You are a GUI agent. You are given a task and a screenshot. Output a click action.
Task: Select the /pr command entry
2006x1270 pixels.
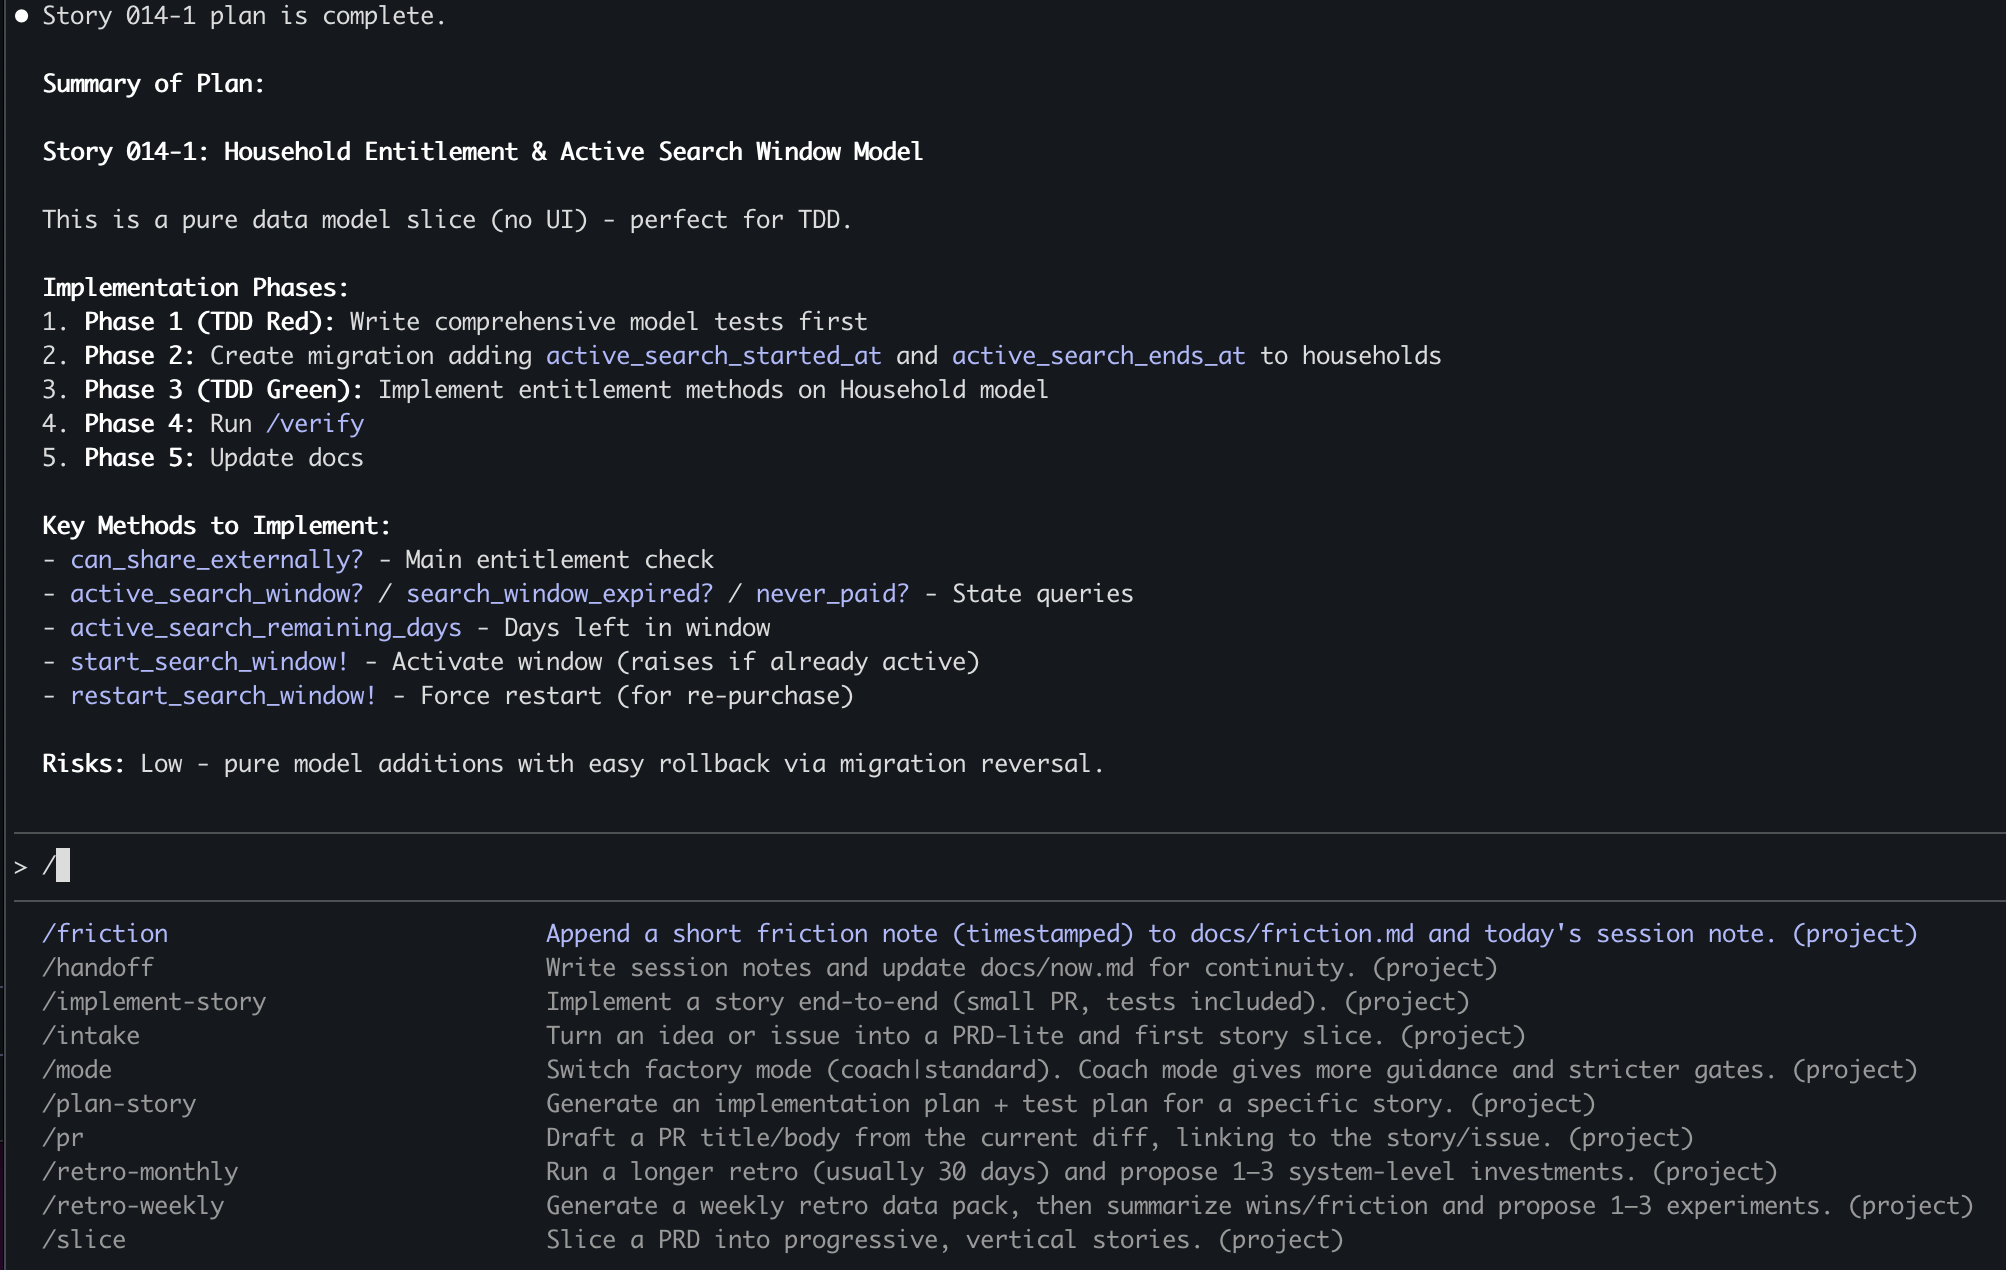(x=62, y=1137)
